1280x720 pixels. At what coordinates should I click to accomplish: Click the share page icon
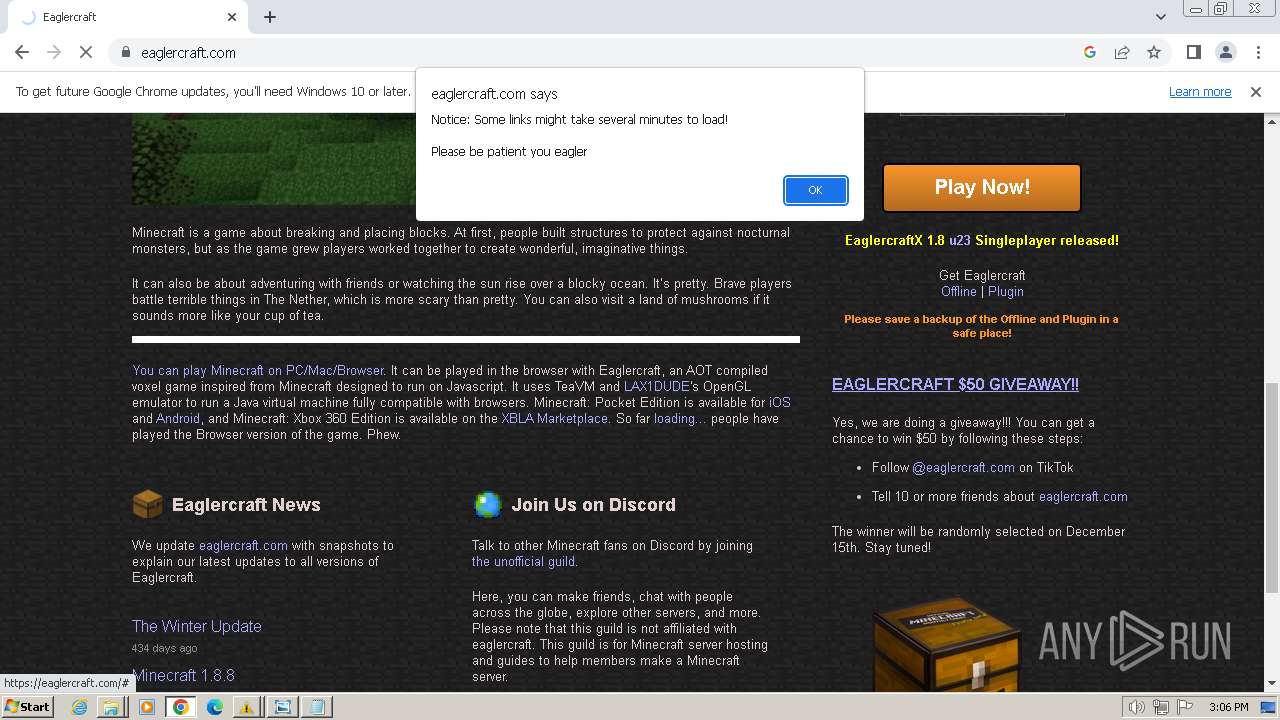click(1122, 52)
